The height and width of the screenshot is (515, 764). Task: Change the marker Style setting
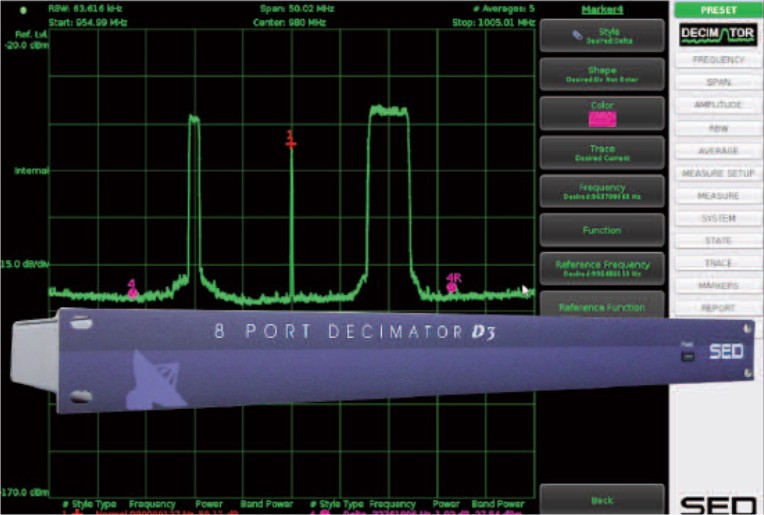click(x=602, y=36)
